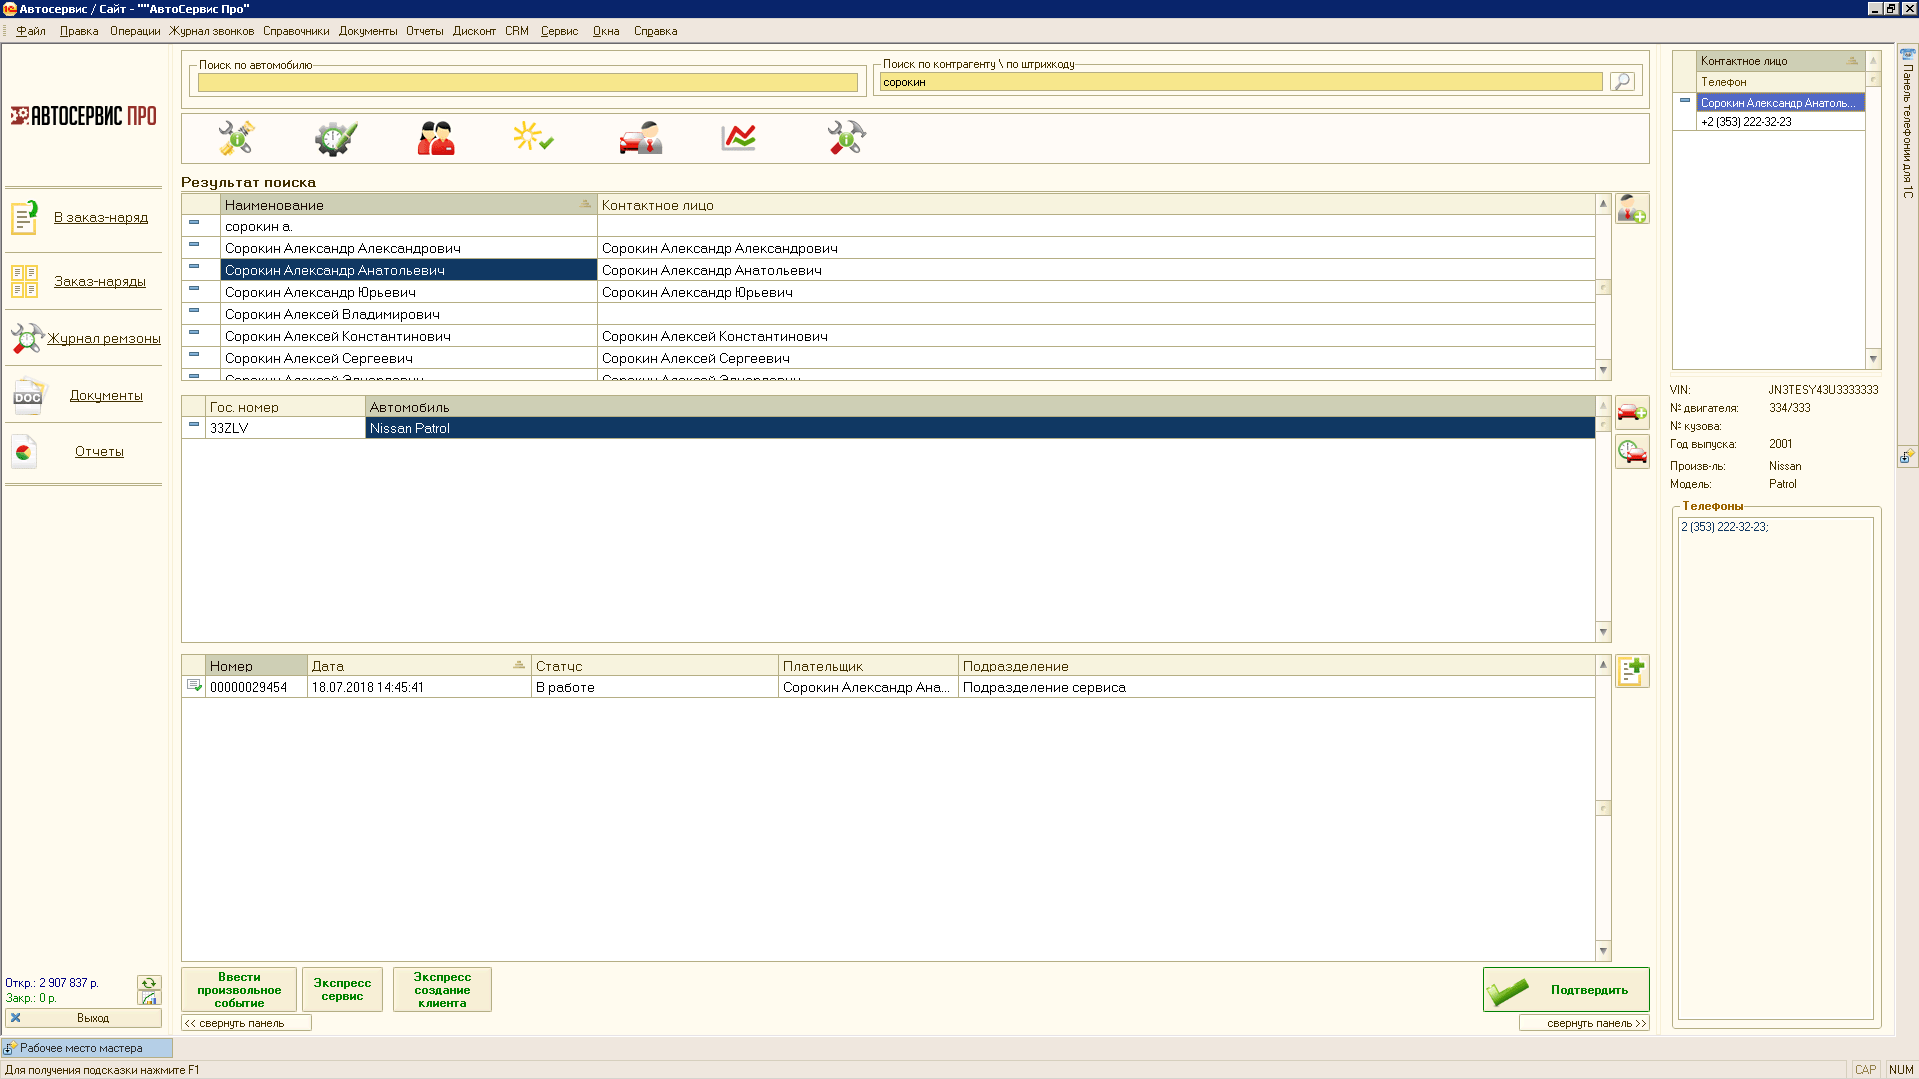Select the 'Сорокин Алексей Сергеевич' result row
1919x1079 pixels.
408,358
